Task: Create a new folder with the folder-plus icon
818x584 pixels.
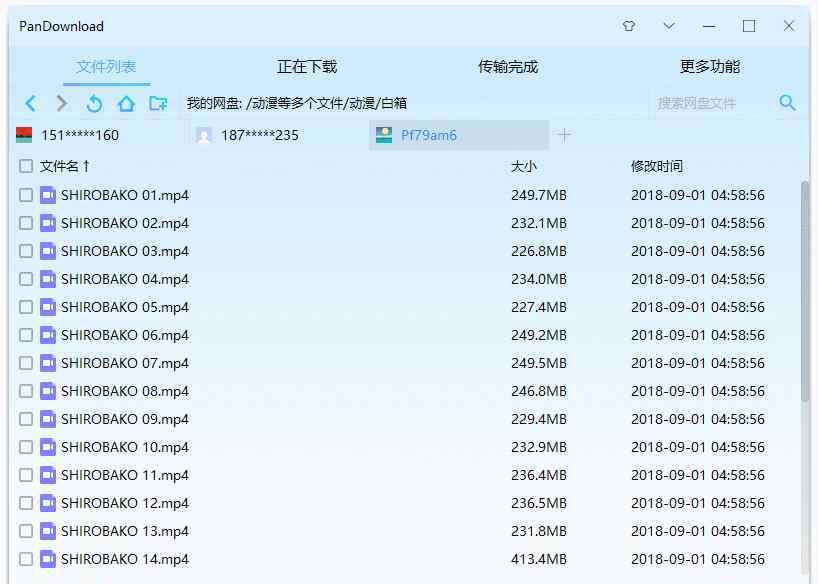Action: tap(158, 103)
